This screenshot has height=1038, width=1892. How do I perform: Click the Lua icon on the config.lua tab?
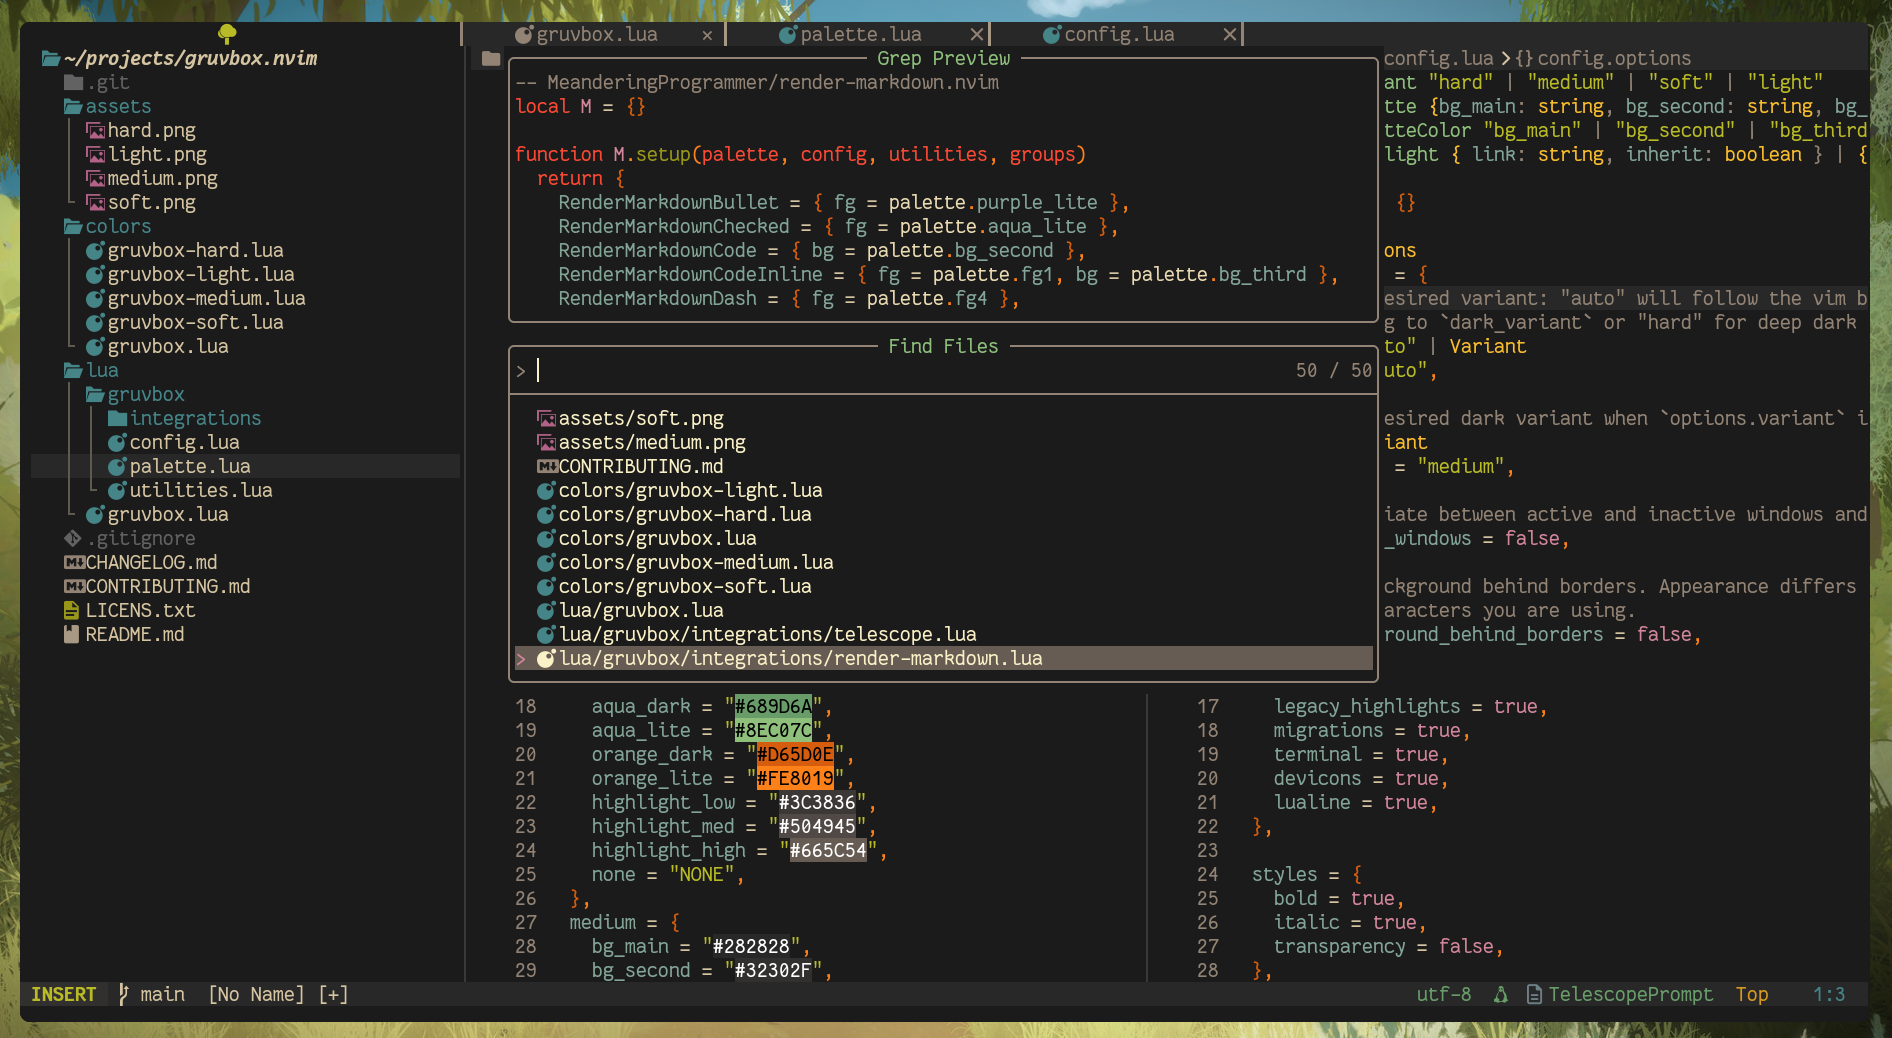click(x=1051, y=35)
